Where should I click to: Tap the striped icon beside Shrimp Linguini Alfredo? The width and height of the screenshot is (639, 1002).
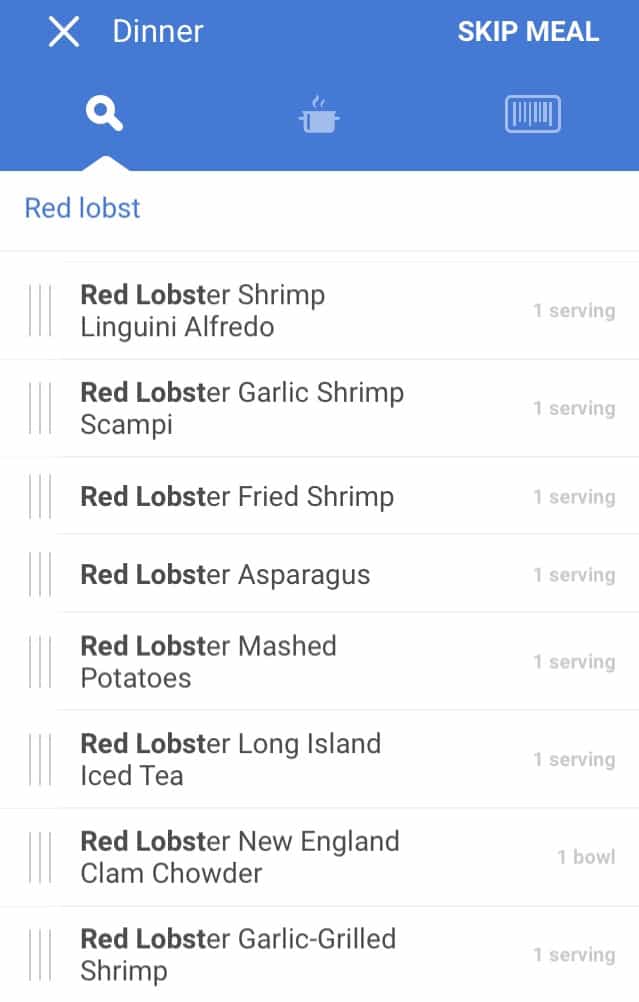click(39, 311)
